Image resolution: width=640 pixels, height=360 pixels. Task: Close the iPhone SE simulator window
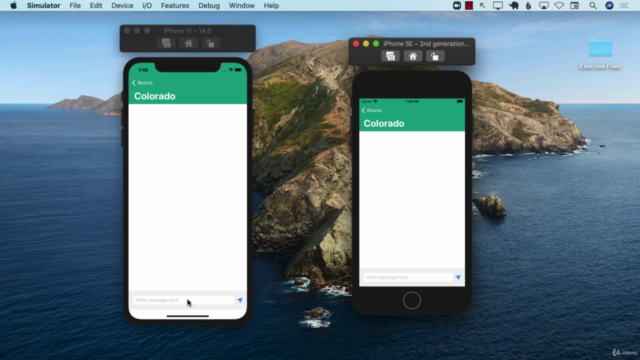pyautogui.click(x=356, y=44)
